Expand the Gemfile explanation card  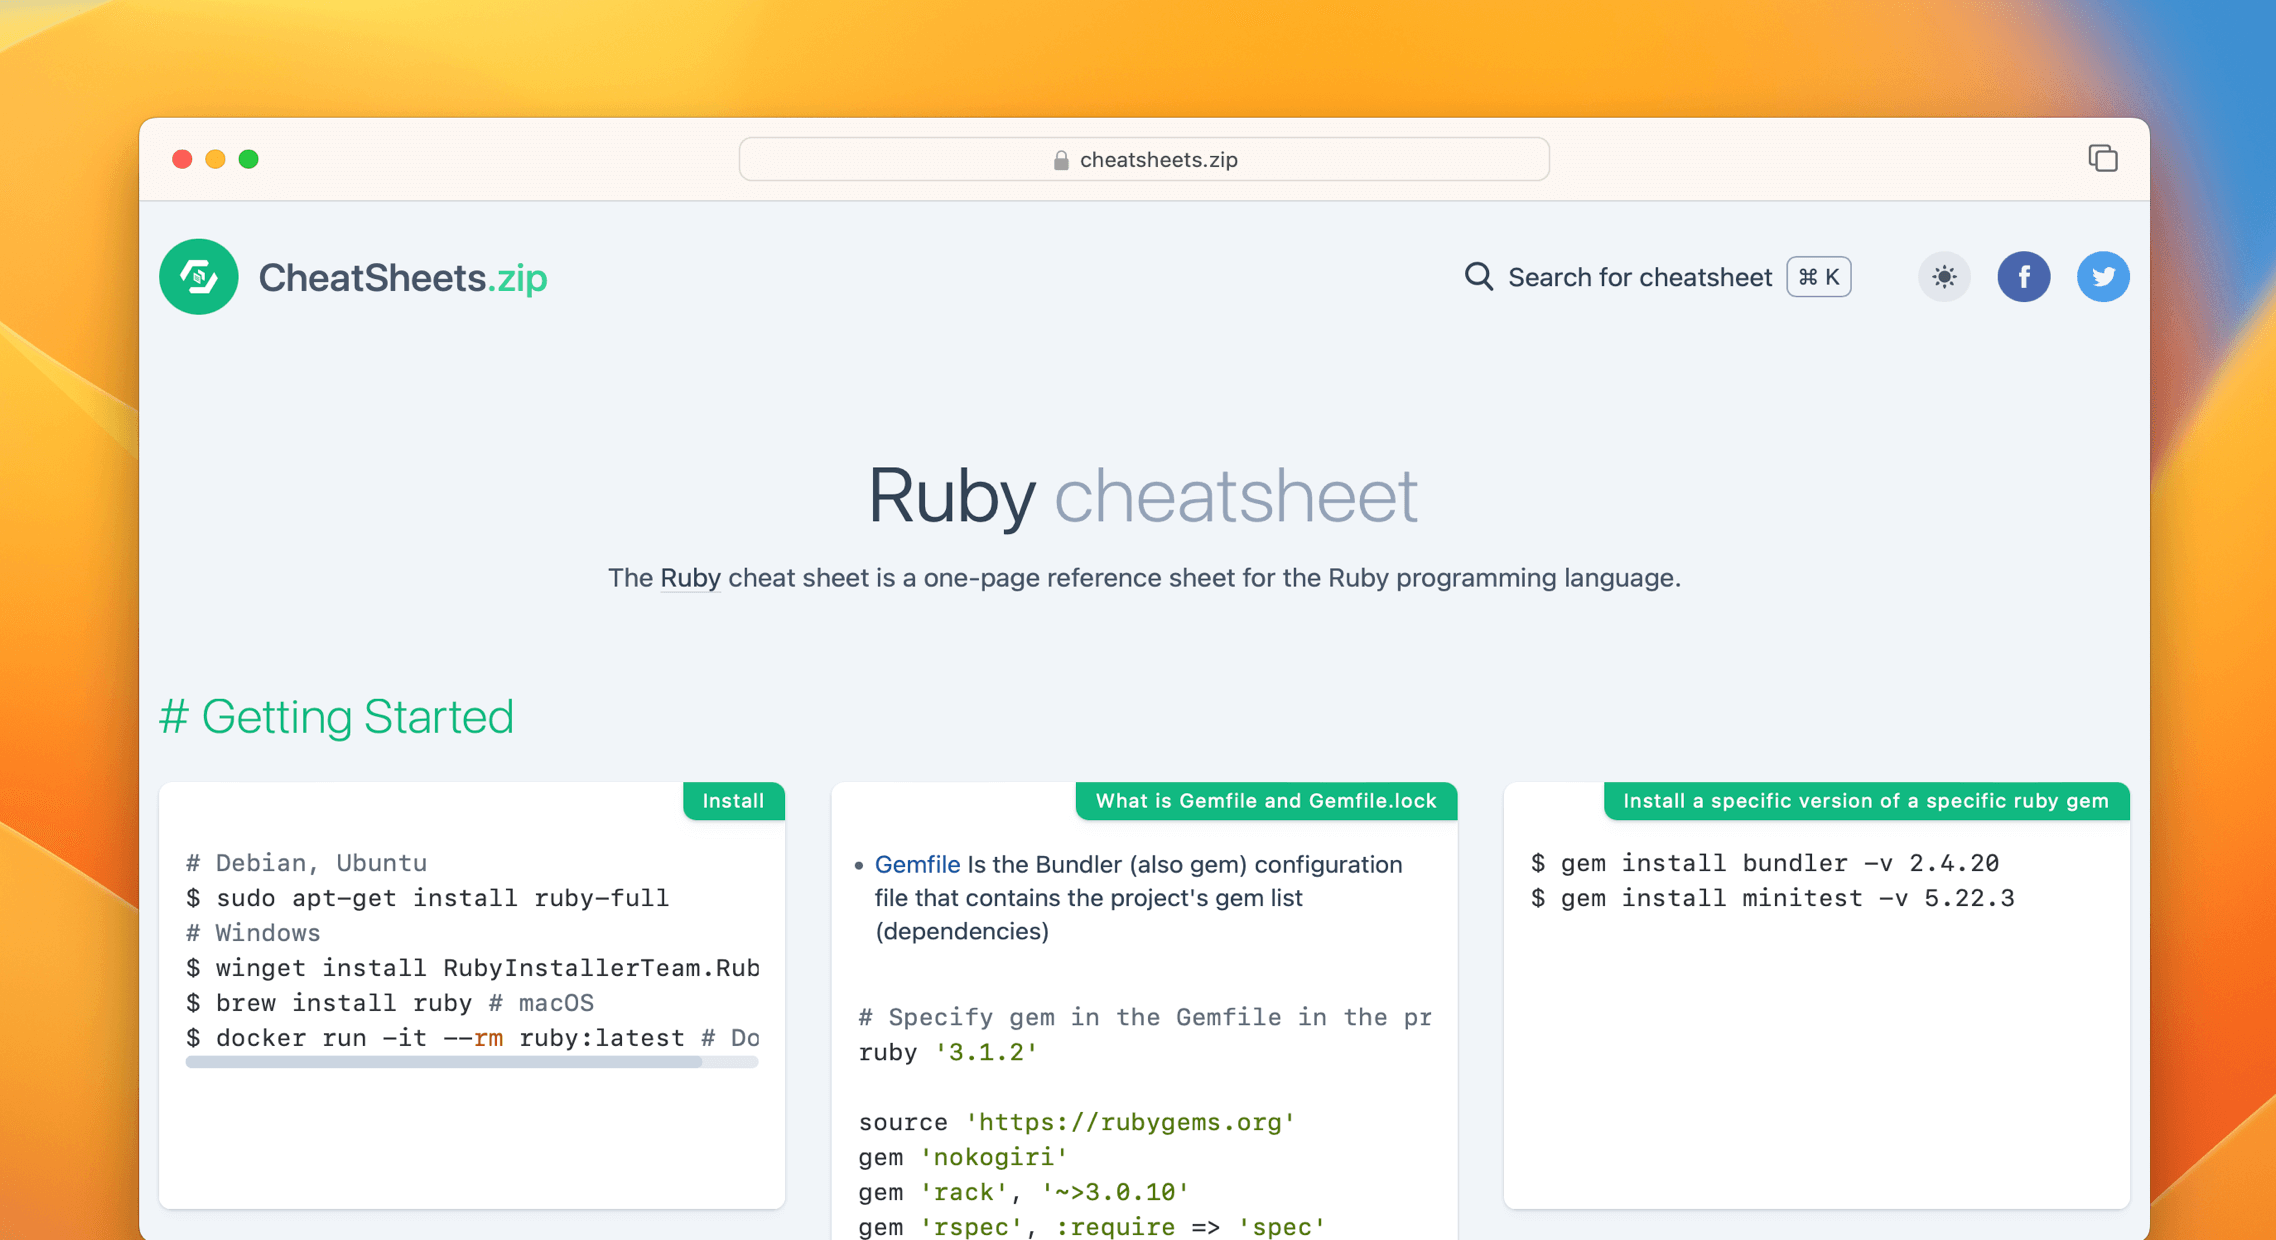[x=1265, y=801]
